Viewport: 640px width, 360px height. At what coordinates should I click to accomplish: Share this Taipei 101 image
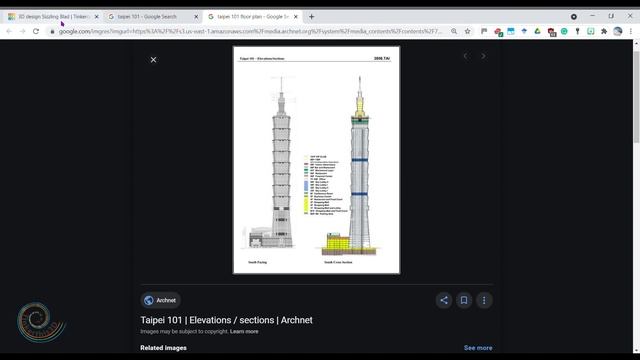point(444,300)
